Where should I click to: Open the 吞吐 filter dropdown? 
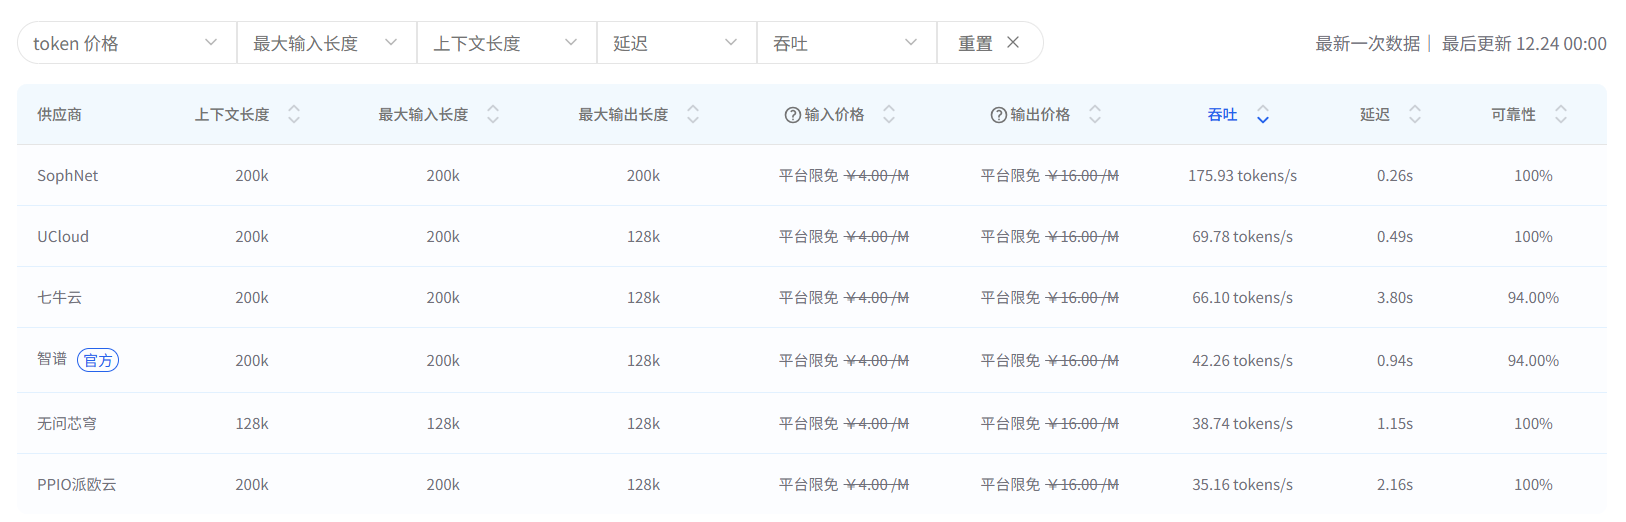click(847, 43)
